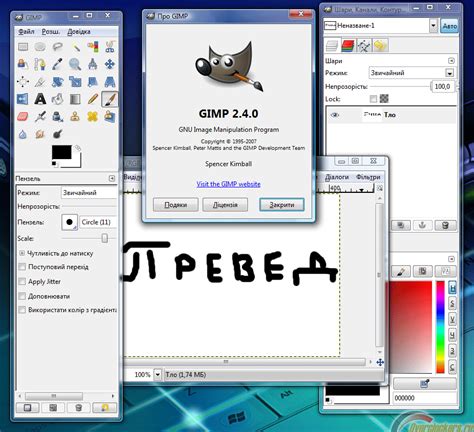474x432 pixels.
Task: Expand Чутливість до натиску options
Action: [x=22, y=253]
